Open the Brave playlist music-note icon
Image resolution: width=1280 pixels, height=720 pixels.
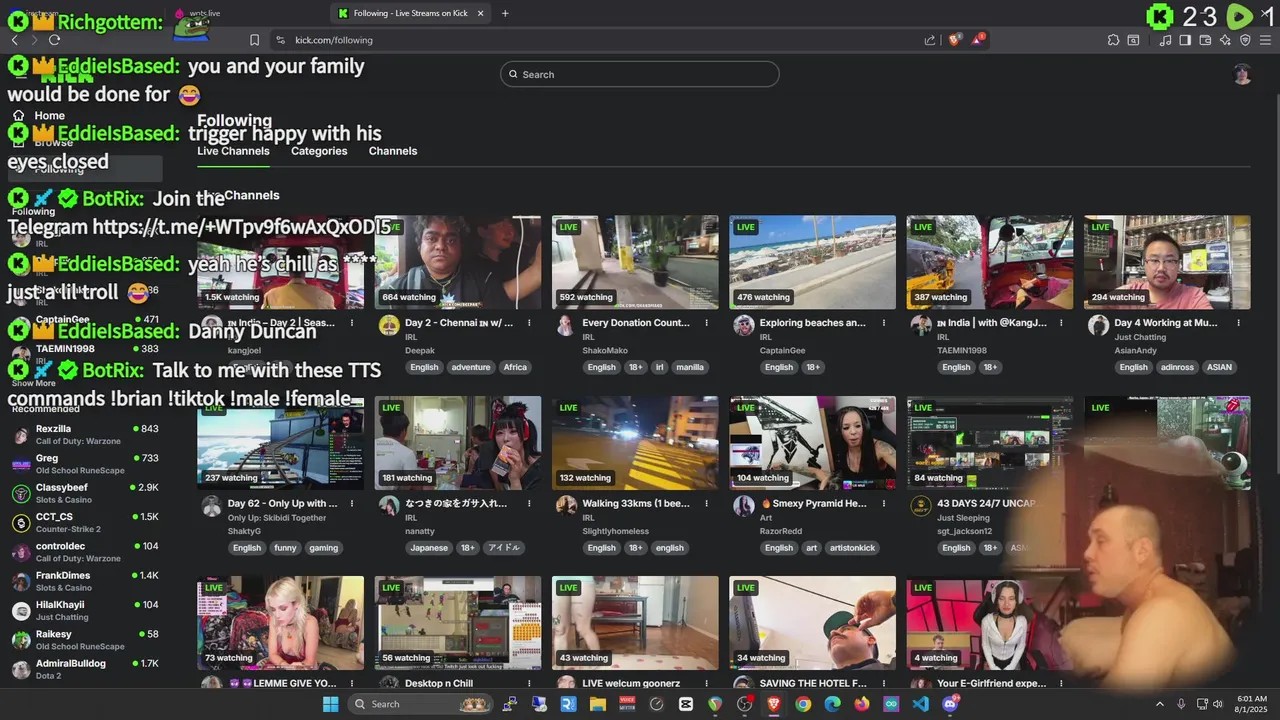(x=1165, y=40)
